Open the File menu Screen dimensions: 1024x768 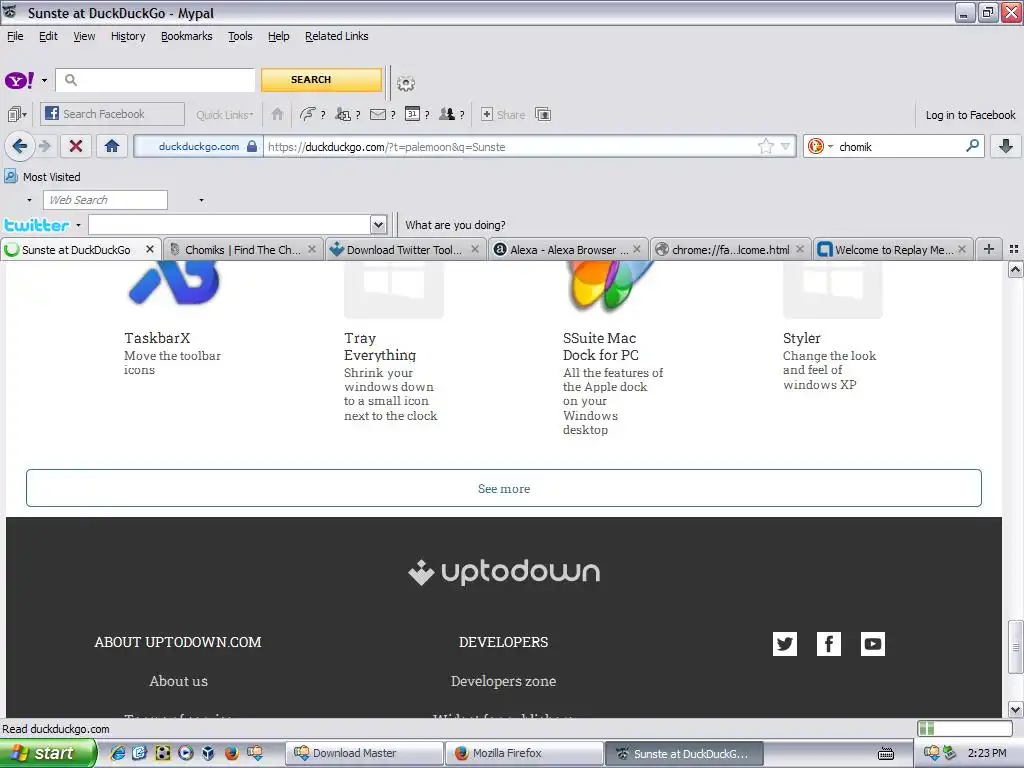click(15, 37)
